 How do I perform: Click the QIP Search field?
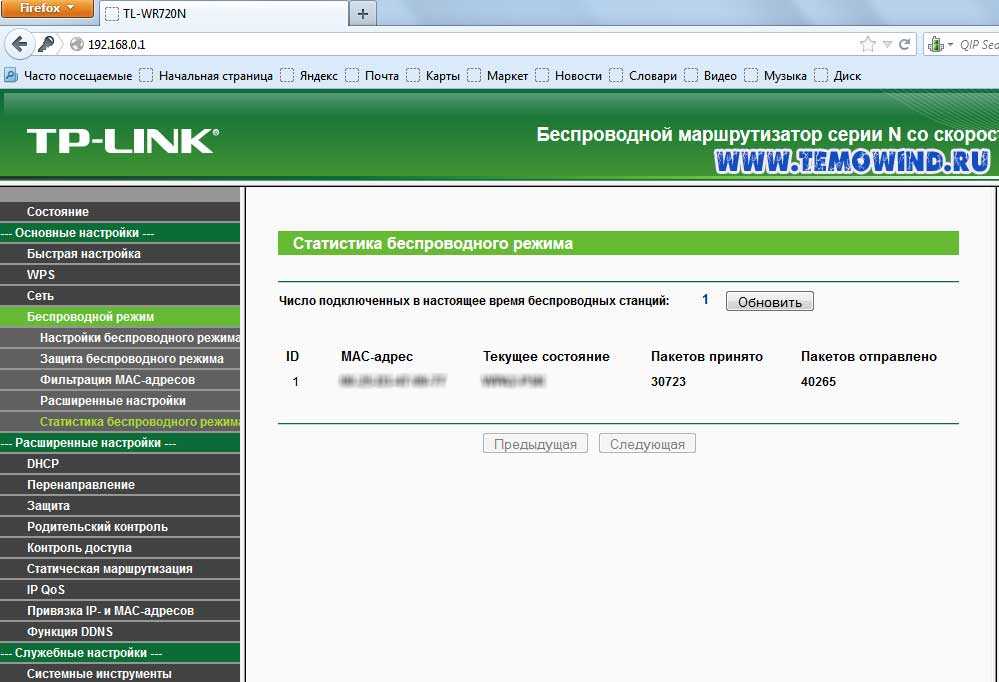point(979,45)
